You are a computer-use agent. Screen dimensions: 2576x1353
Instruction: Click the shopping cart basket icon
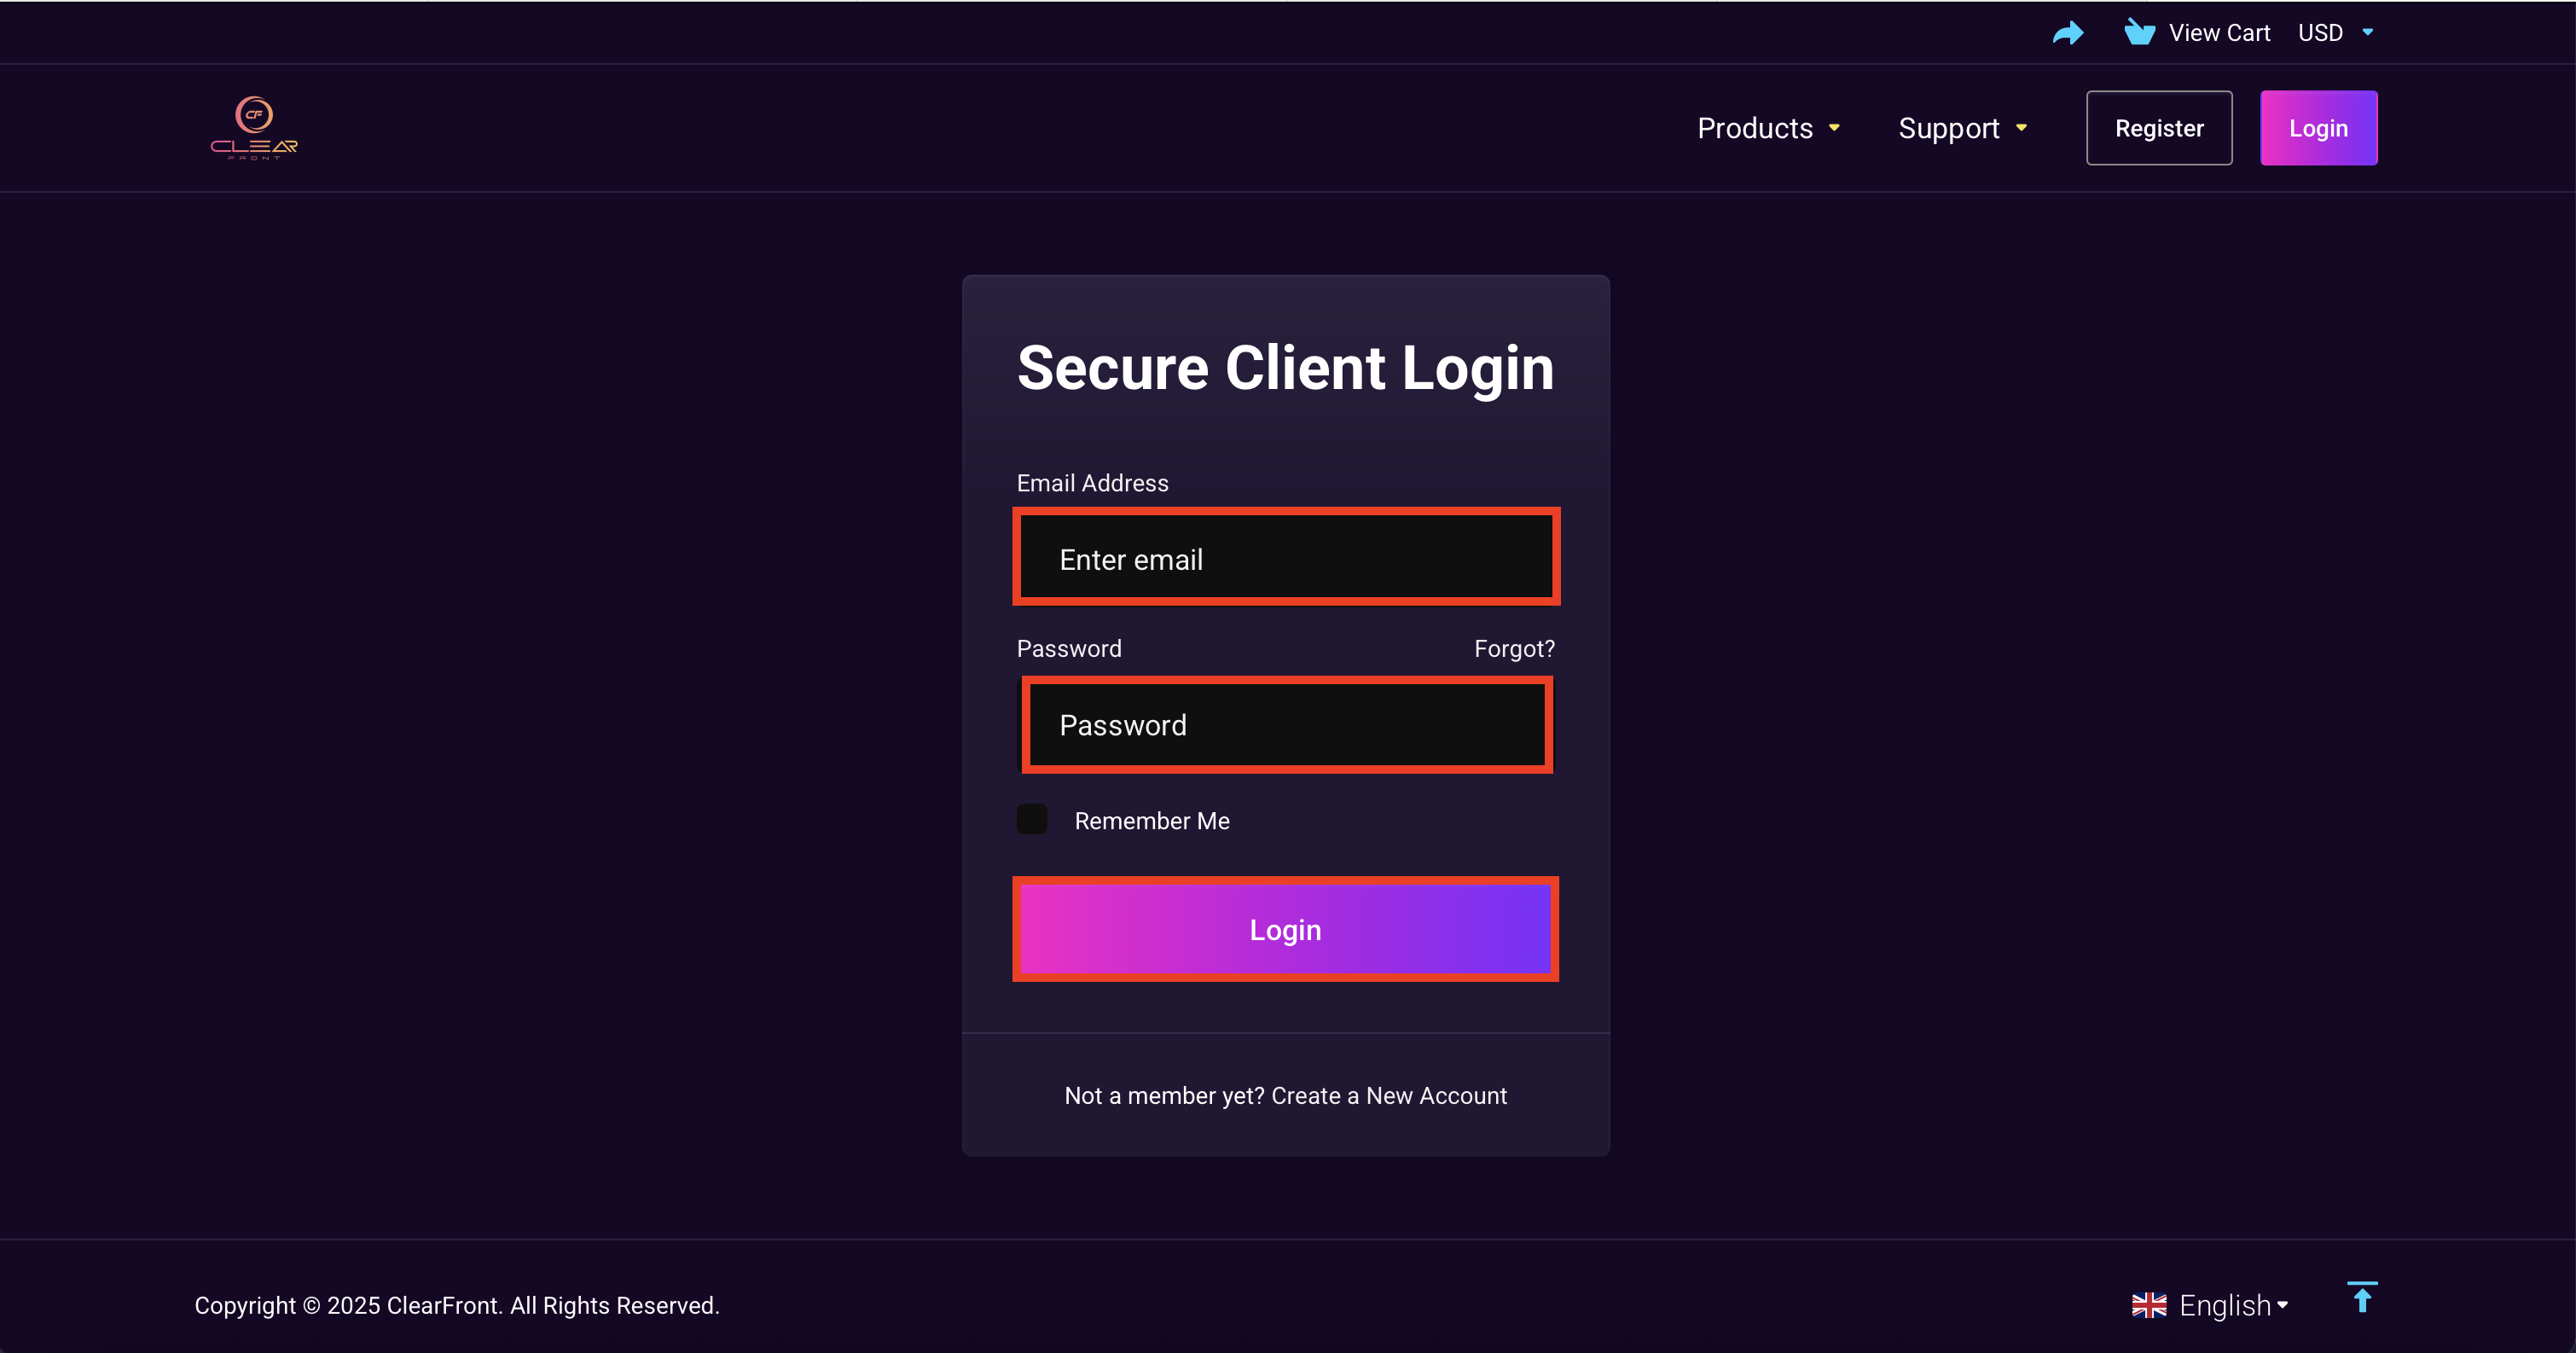tap(2139, 33)
